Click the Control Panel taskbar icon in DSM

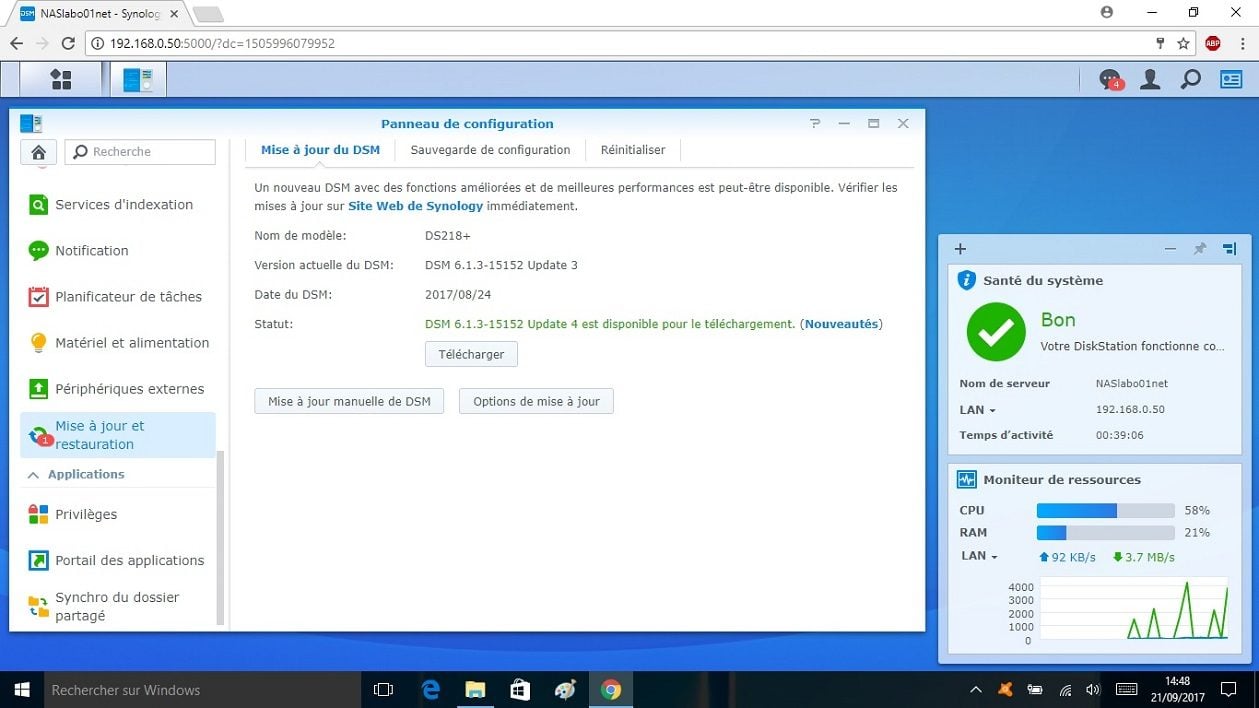(138, 80)
